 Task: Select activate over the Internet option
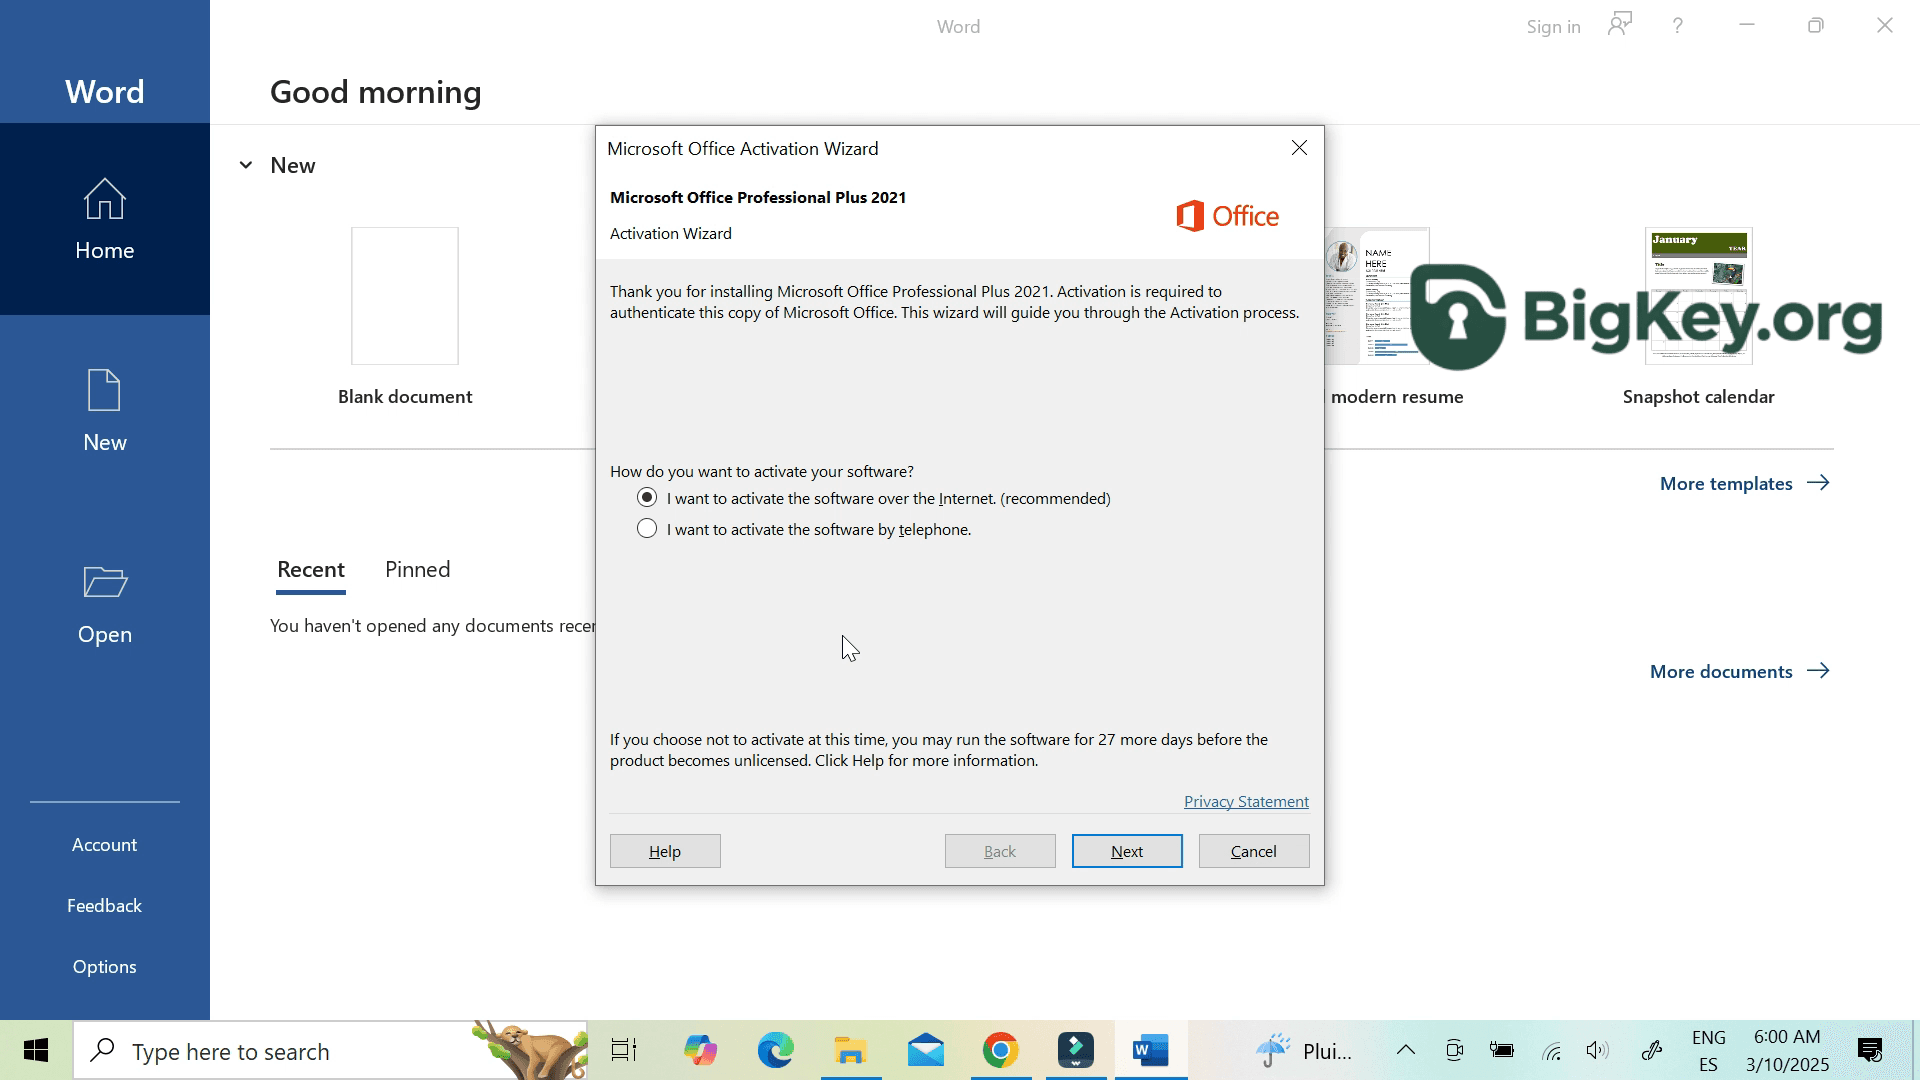click(x=647, y=498)
